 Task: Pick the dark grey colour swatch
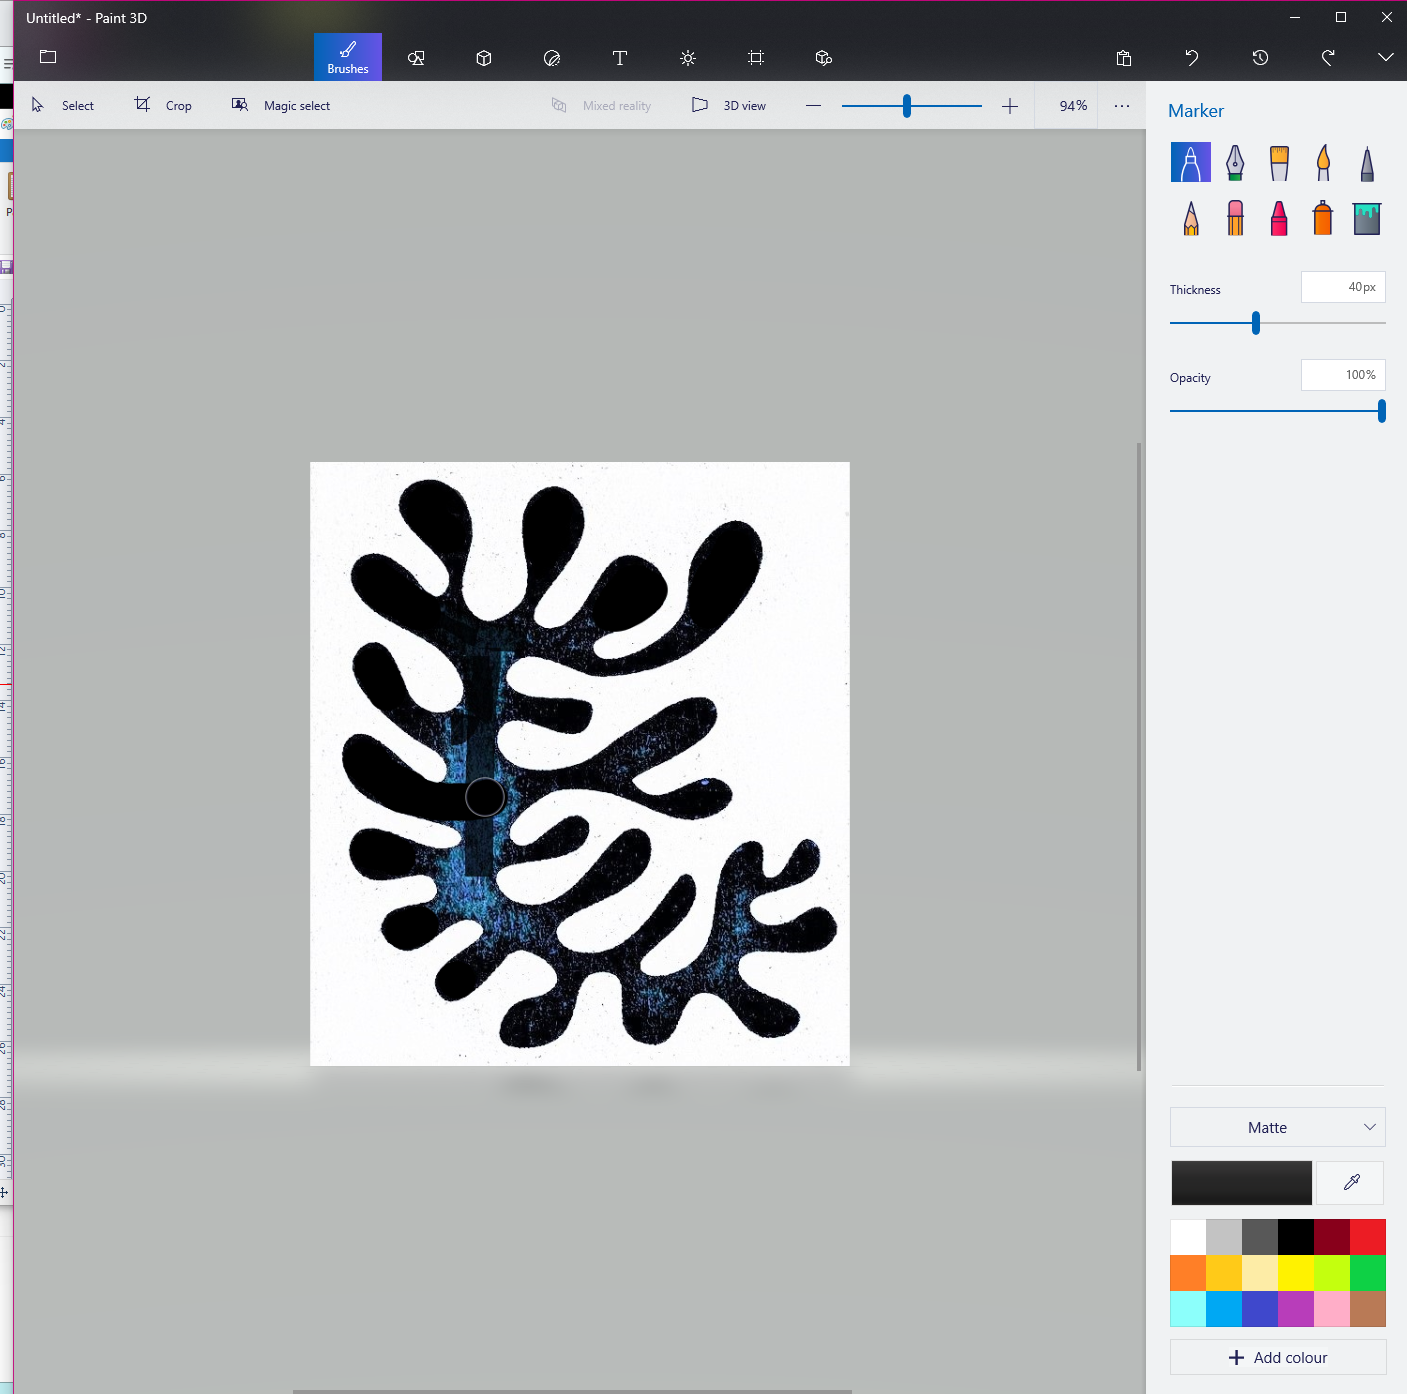point(1260,1237)
